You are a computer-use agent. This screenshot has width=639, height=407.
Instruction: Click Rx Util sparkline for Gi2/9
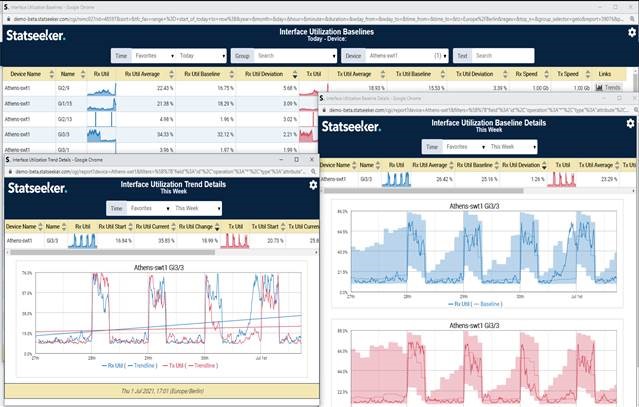(x=101, y=89)
